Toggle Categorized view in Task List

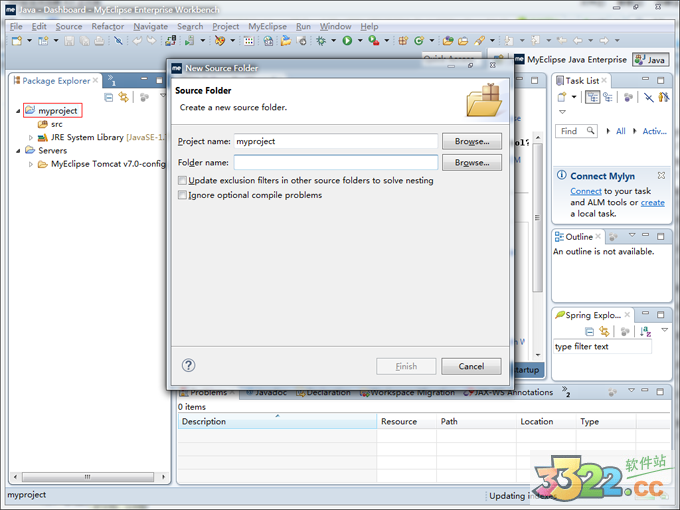pyautogui.click(x=592, y=97)
